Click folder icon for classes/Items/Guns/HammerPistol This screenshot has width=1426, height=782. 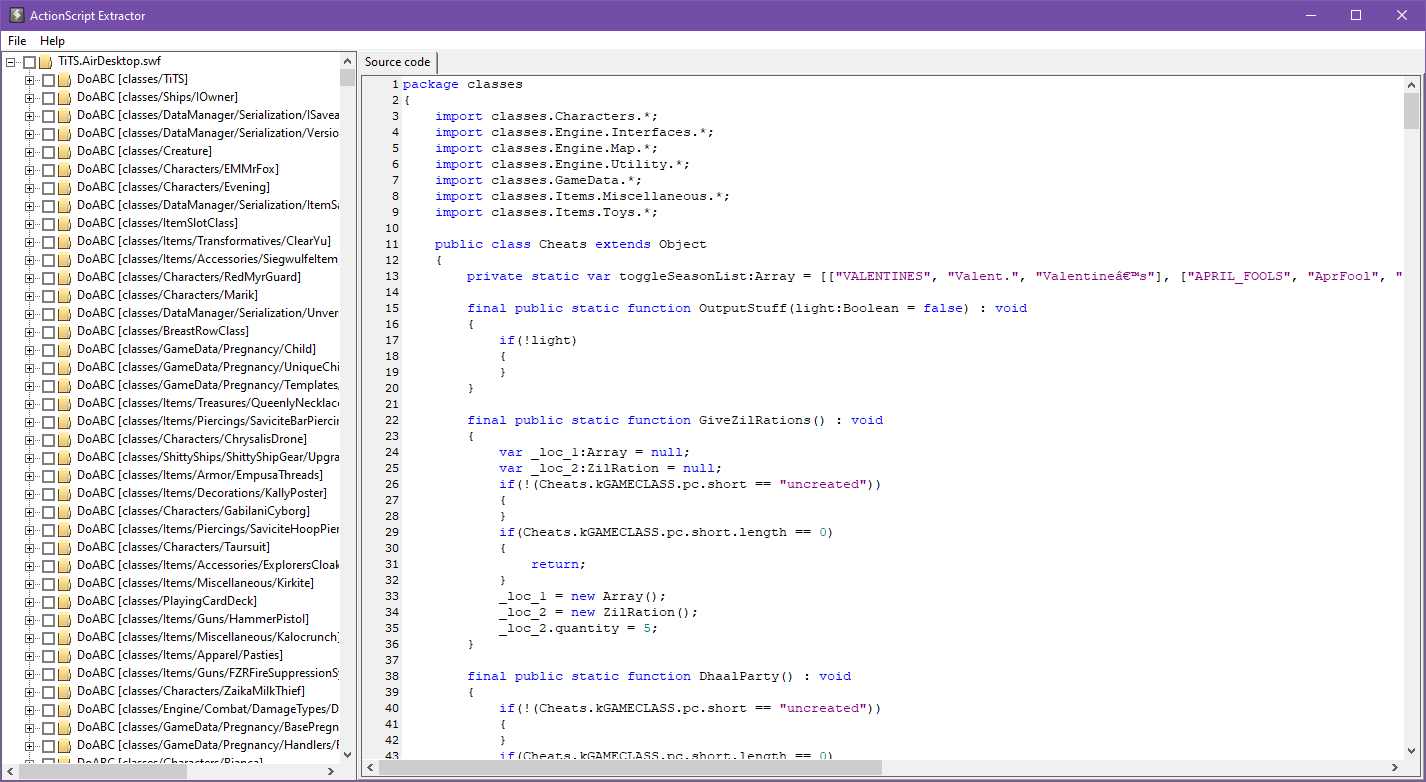(64, 619)
